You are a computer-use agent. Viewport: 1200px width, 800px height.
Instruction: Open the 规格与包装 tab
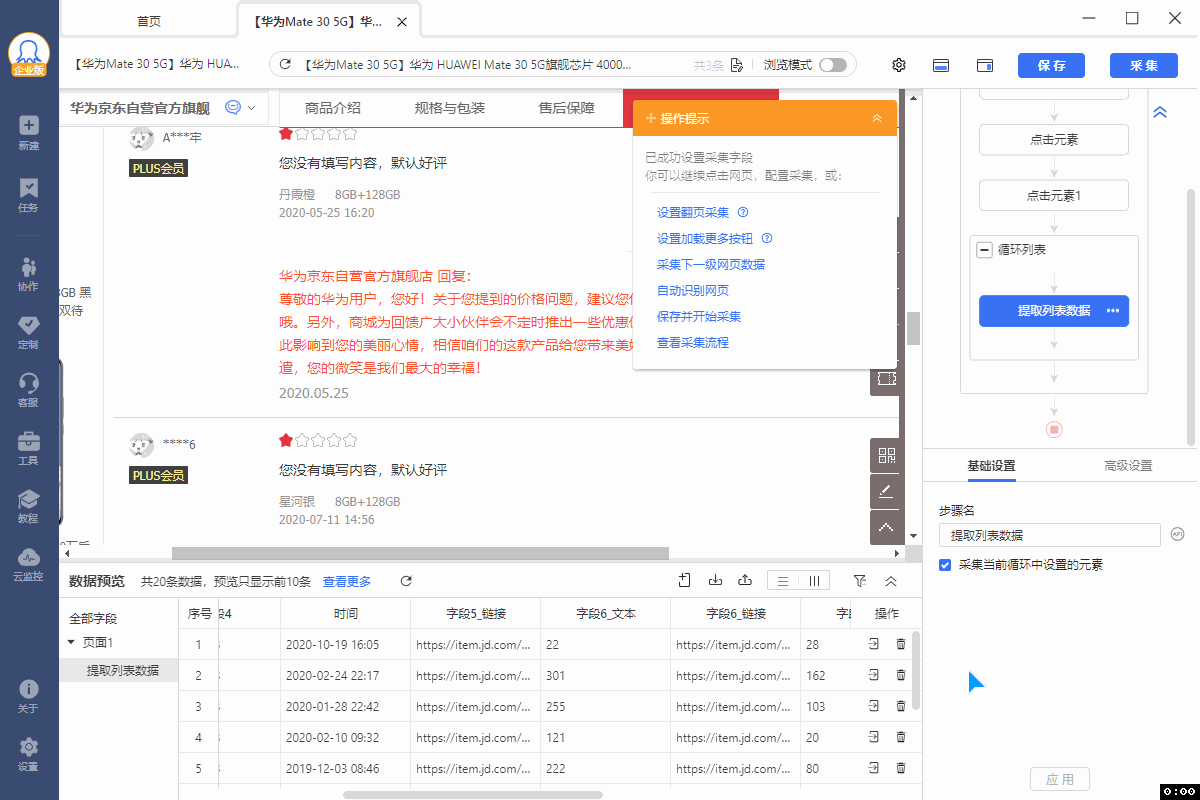[x=450, y=108]
